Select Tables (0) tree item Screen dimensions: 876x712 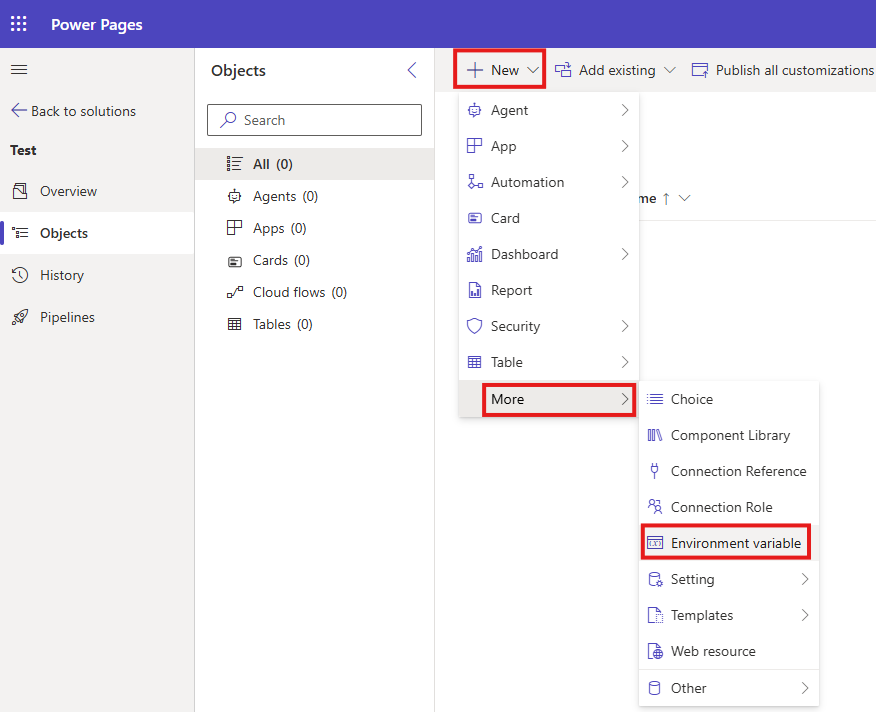(315, 324)
